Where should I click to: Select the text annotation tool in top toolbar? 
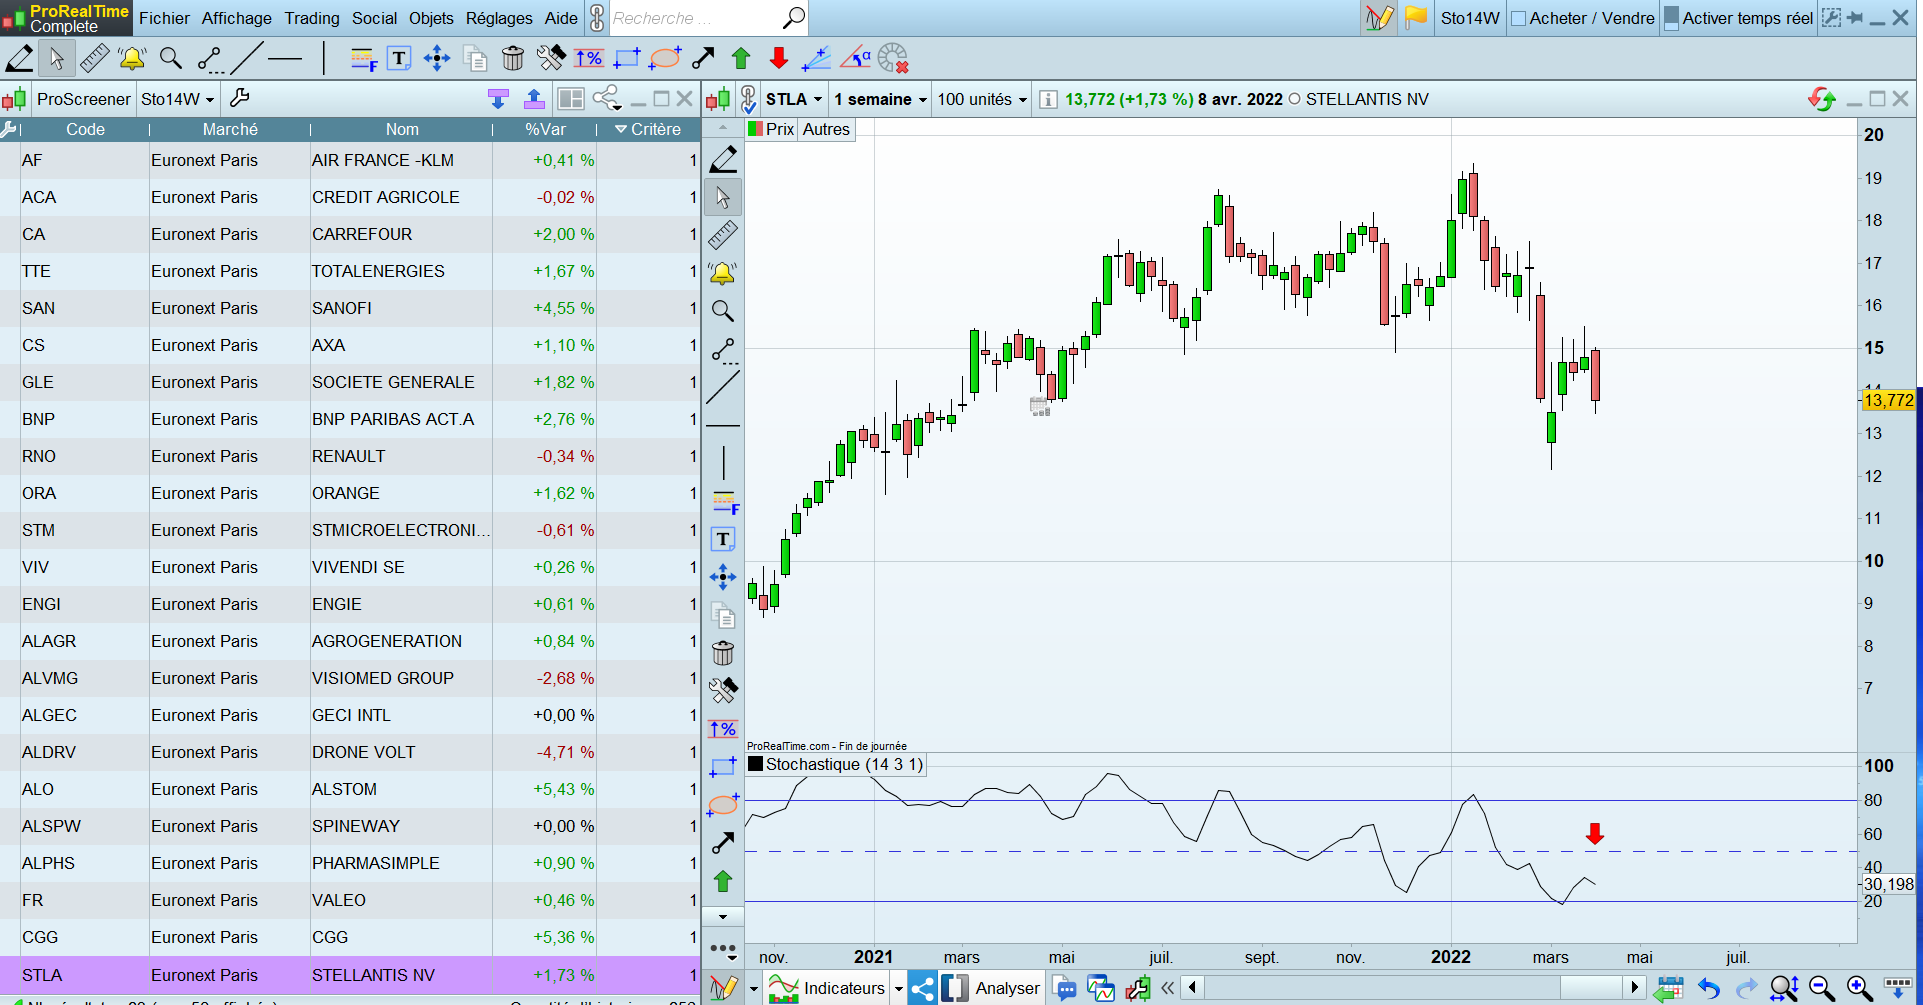click(399, 59)
